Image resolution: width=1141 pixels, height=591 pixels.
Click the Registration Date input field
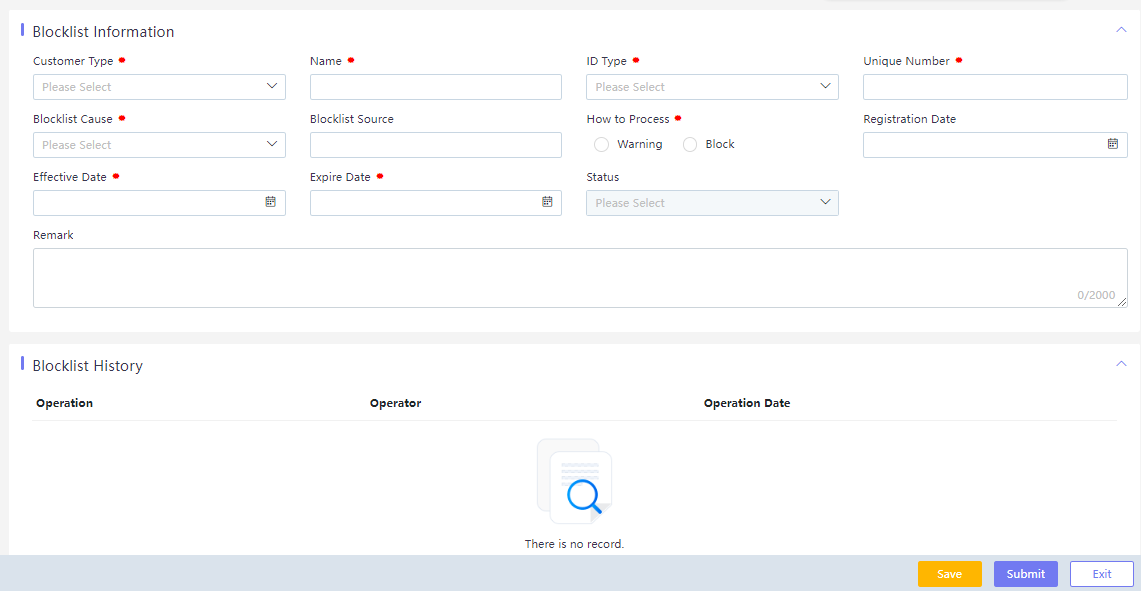[995, 145]
